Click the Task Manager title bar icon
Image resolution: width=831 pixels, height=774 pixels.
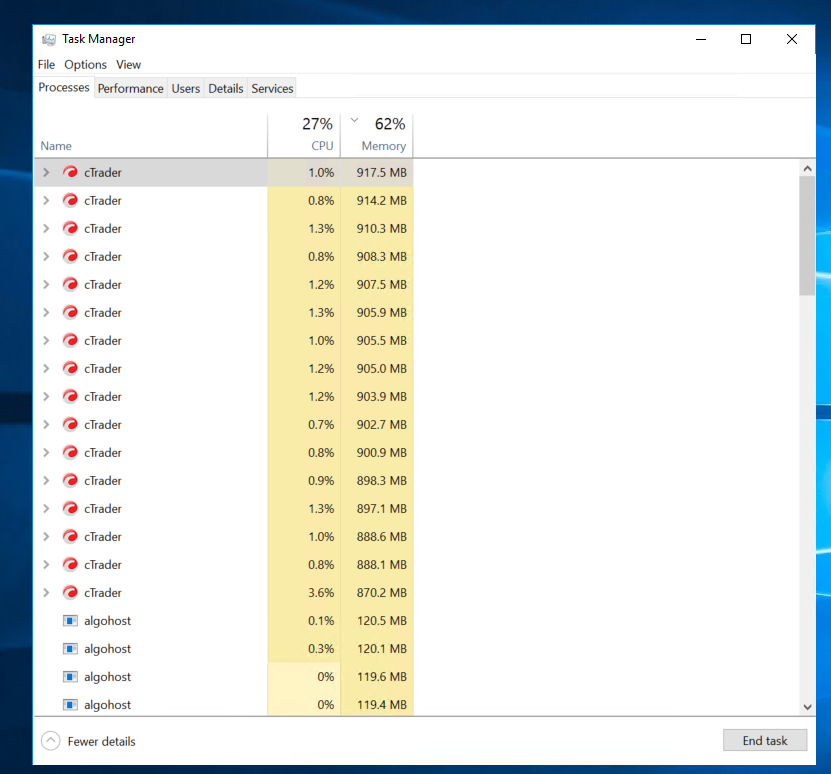coord(49,39)
